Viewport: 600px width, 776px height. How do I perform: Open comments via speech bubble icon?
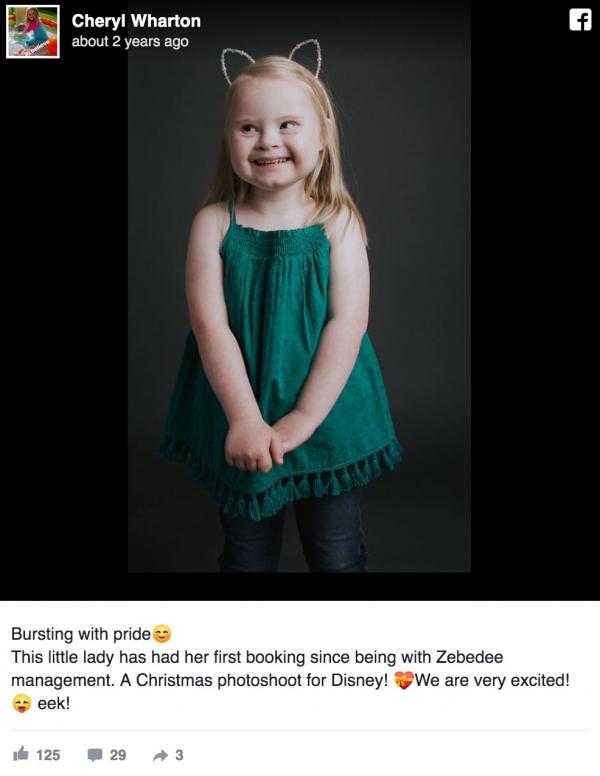point(95,755)
